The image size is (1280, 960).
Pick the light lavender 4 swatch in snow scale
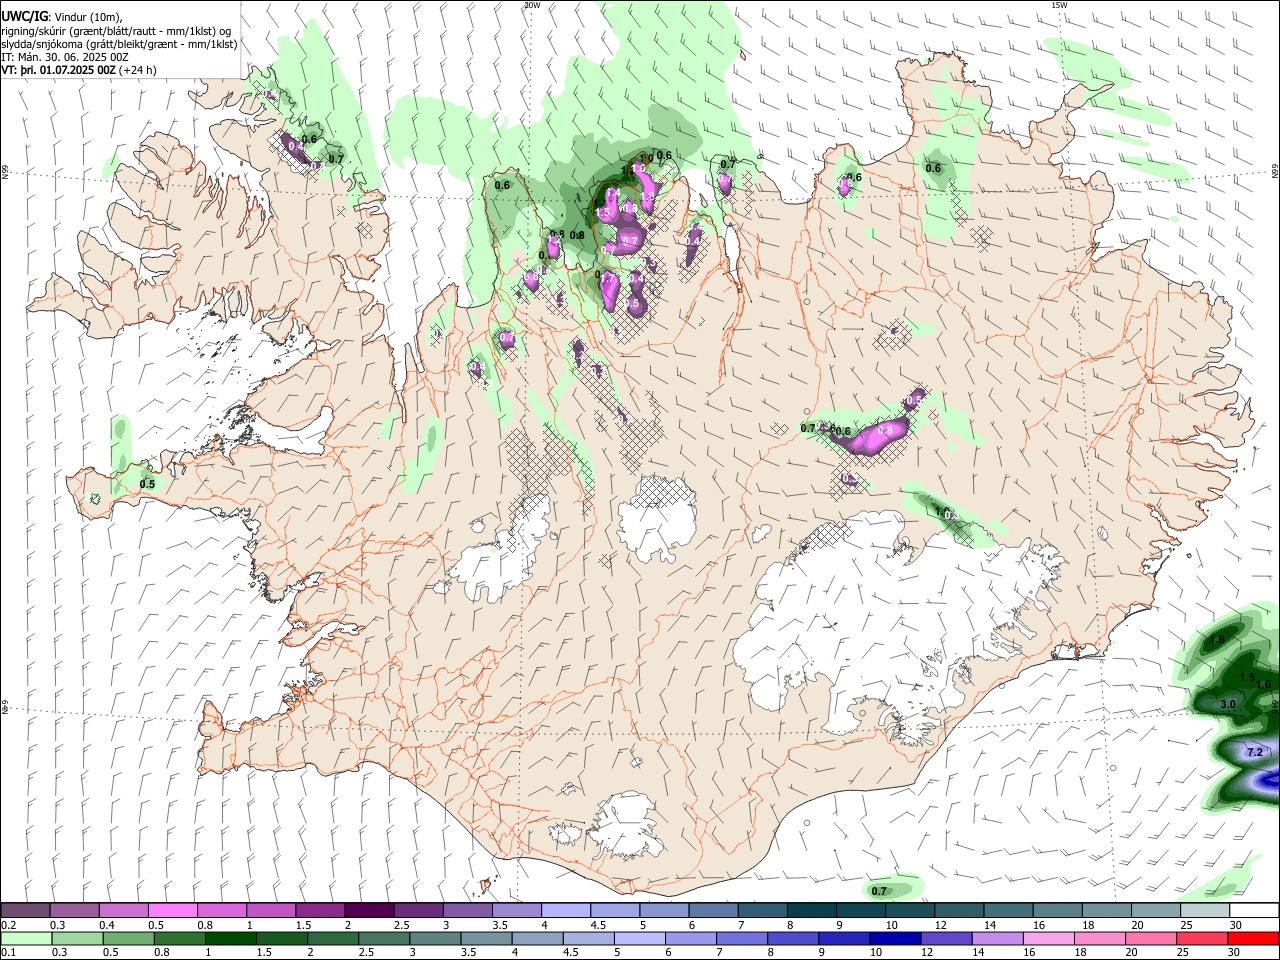click(x=566, y=910)
